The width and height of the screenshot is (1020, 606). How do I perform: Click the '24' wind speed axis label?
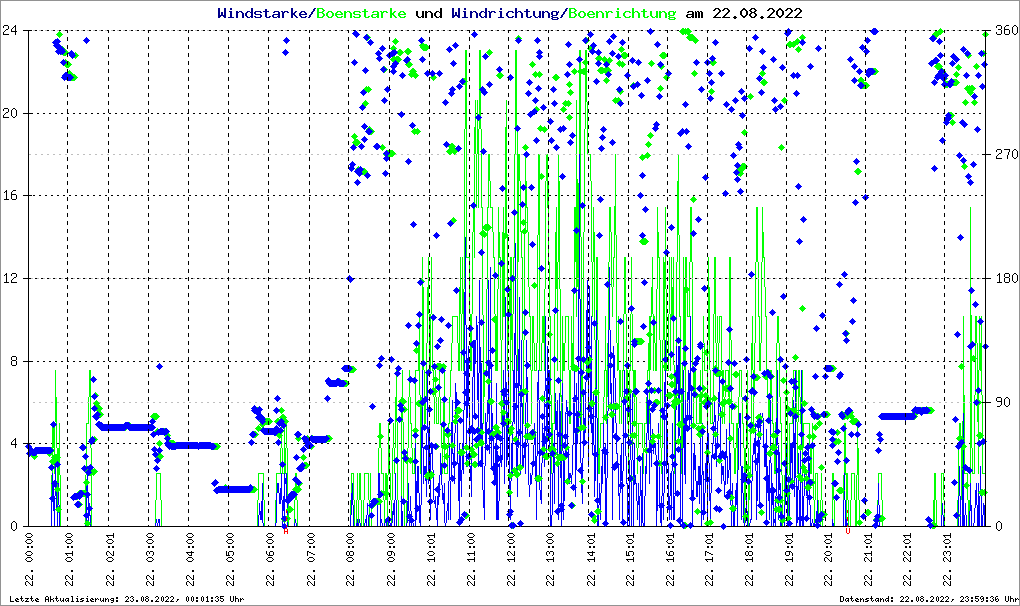9,30
